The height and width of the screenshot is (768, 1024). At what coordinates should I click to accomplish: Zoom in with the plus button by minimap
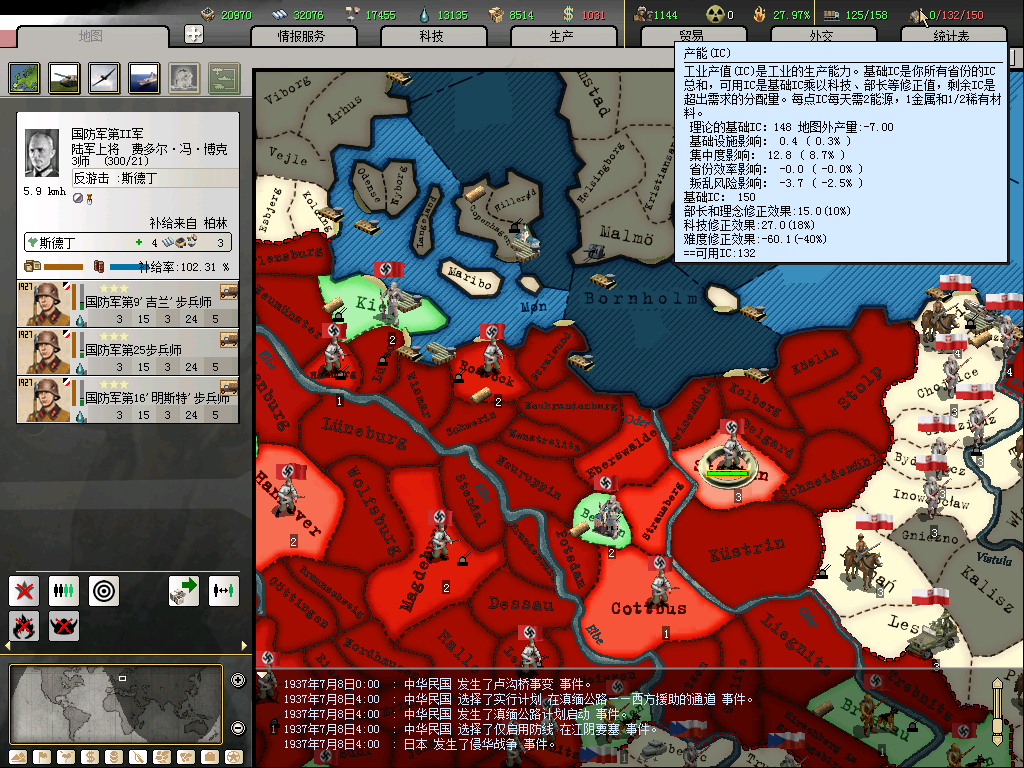pyautogui.click(x=238, y=680)
